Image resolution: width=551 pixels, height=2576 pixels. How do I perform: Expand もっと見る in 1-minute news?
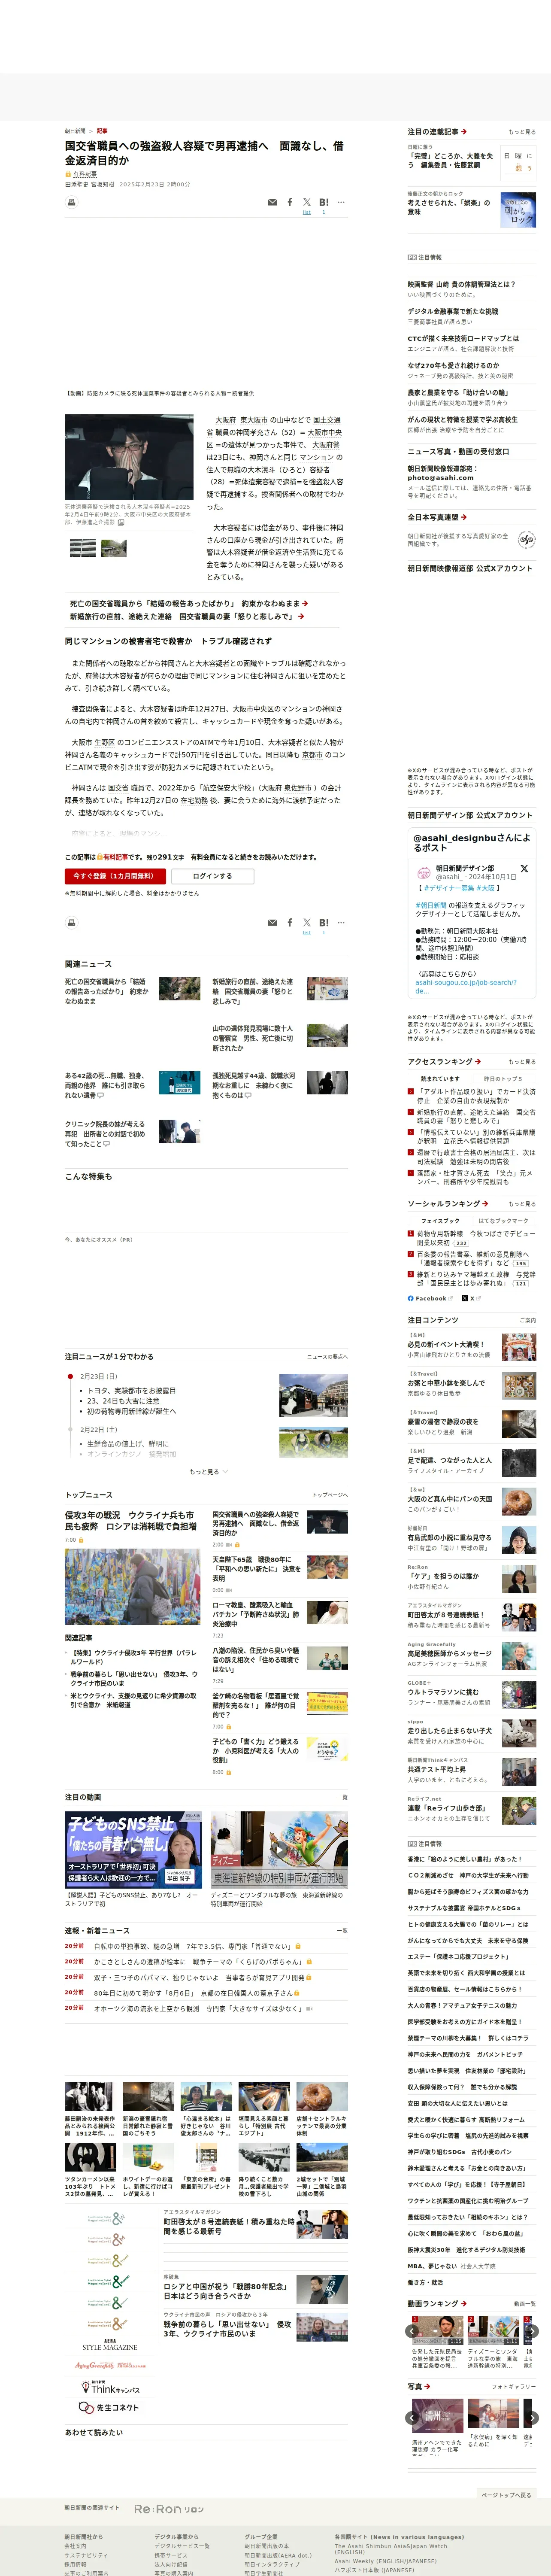tap(208, 1472)
